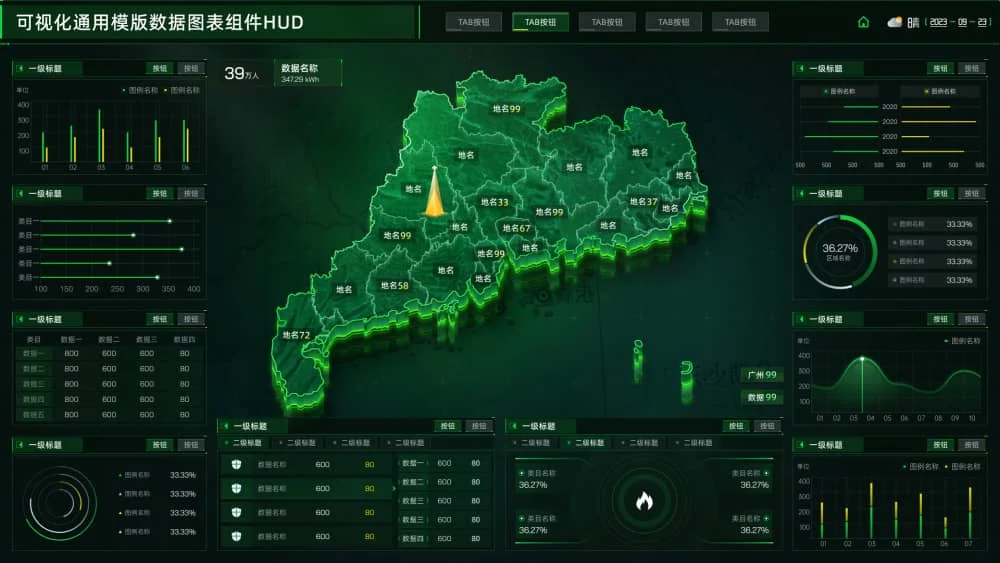Collapse the top-left 一级标题 panel header arrow
1000x563 pixels.
21,69
